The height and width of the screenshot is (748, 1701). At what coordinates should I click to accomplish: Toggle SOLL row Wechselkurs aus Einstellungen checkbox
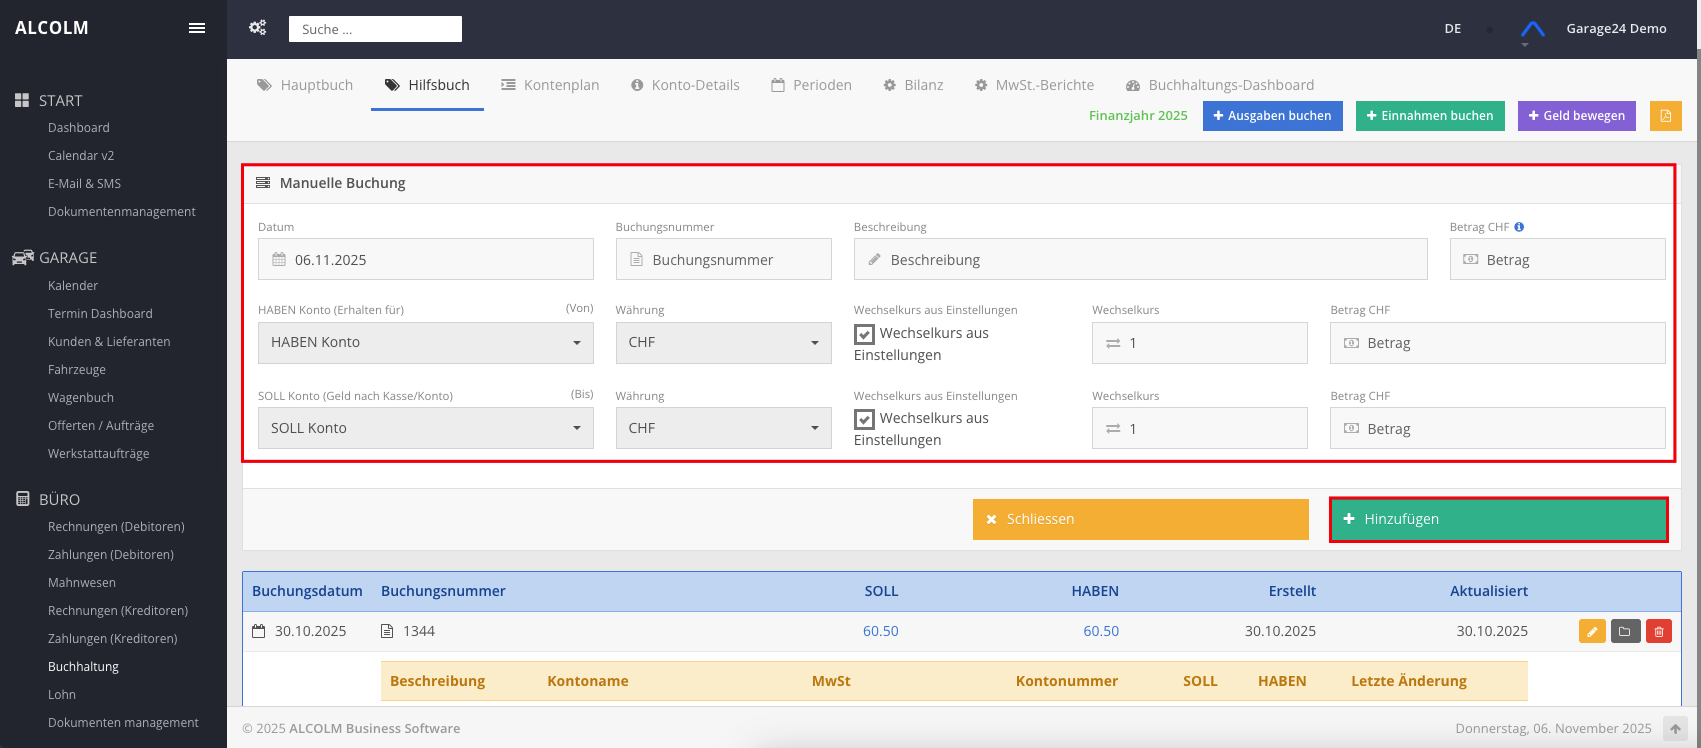click(865, 419)
